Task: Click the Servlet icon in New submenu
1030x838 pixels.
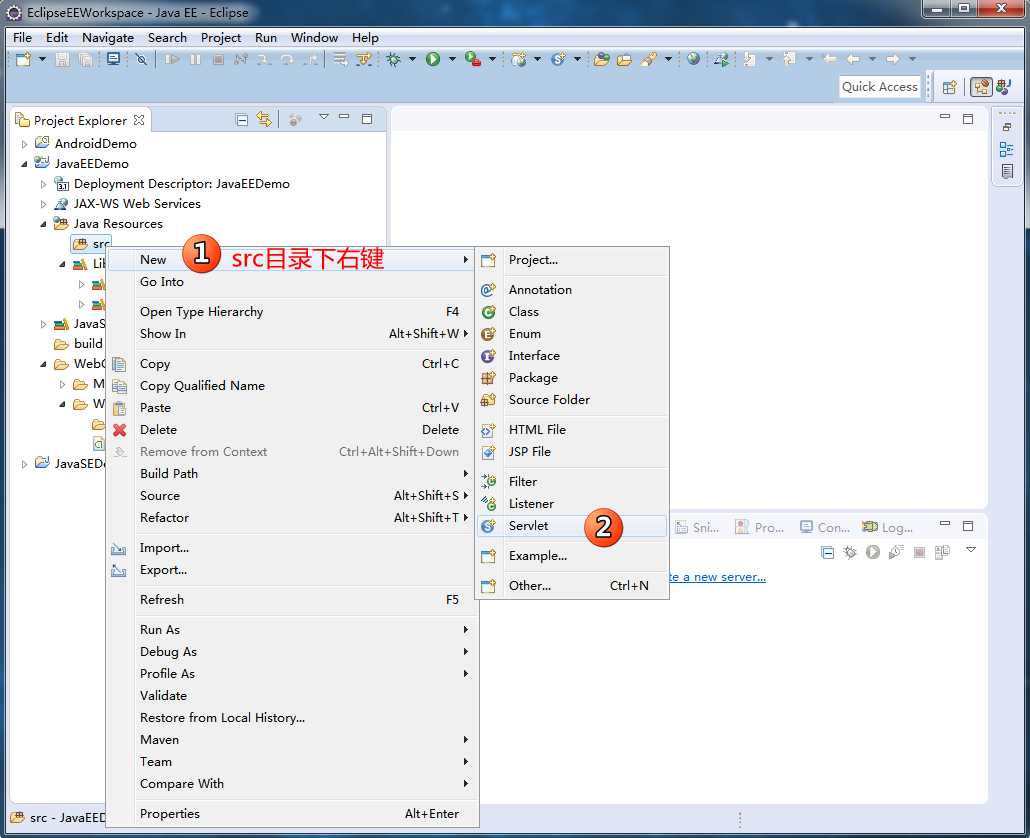Action: (488, 525)
